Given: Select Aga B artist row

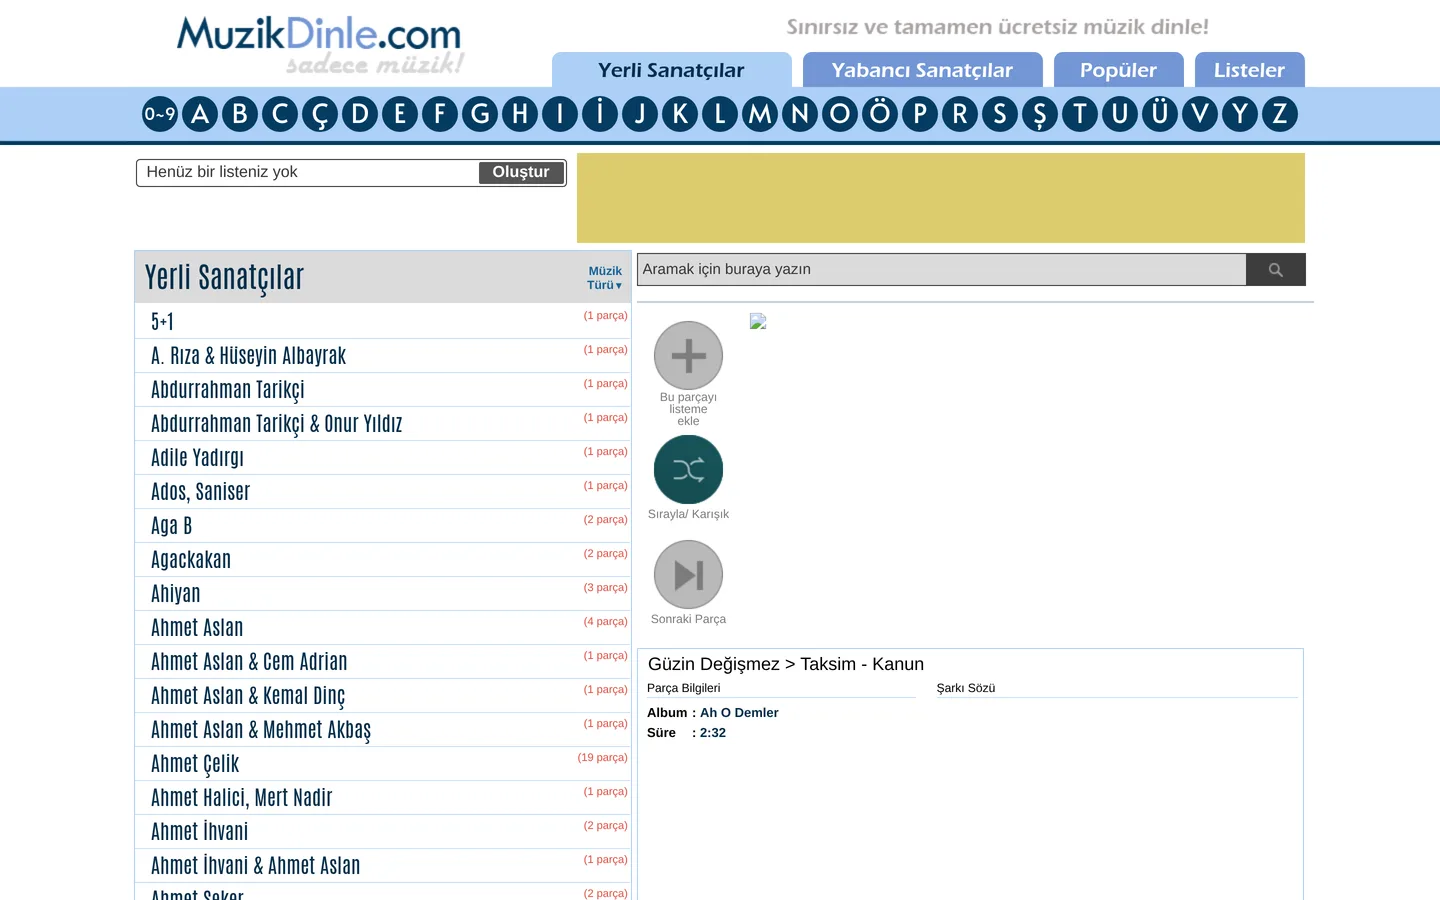Looking at the screenshot, I should click(383, 526).
